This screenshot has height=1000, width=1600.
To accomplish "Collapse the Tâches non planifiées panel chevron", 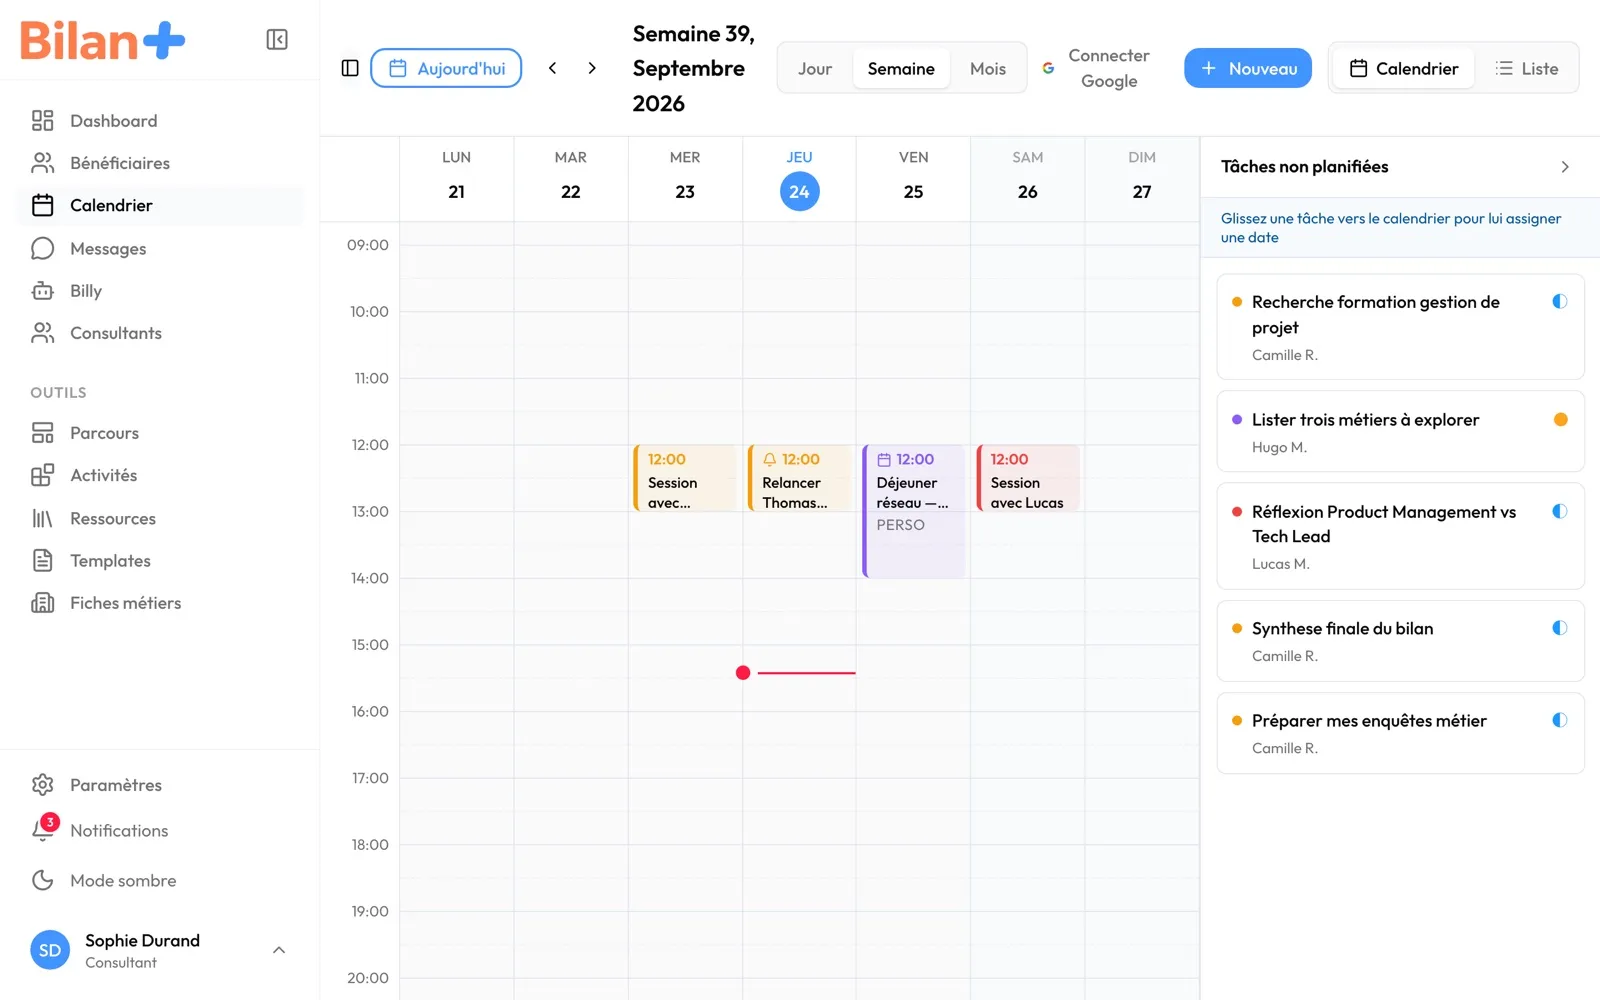I will click(1565, 167).
